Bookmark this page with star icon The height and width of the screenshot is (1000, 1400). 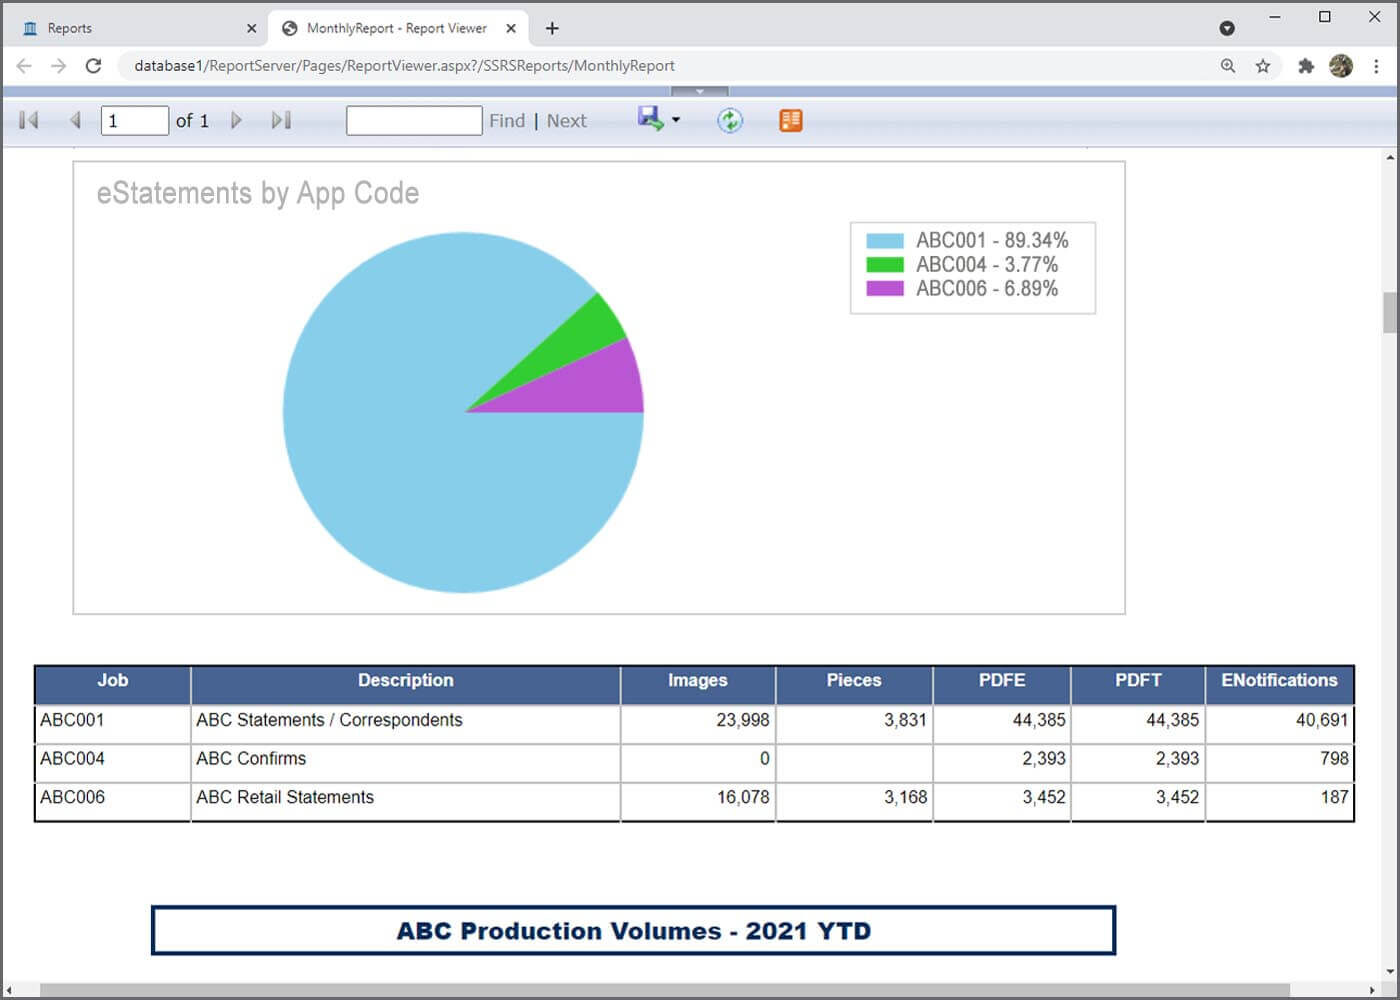1263,66
